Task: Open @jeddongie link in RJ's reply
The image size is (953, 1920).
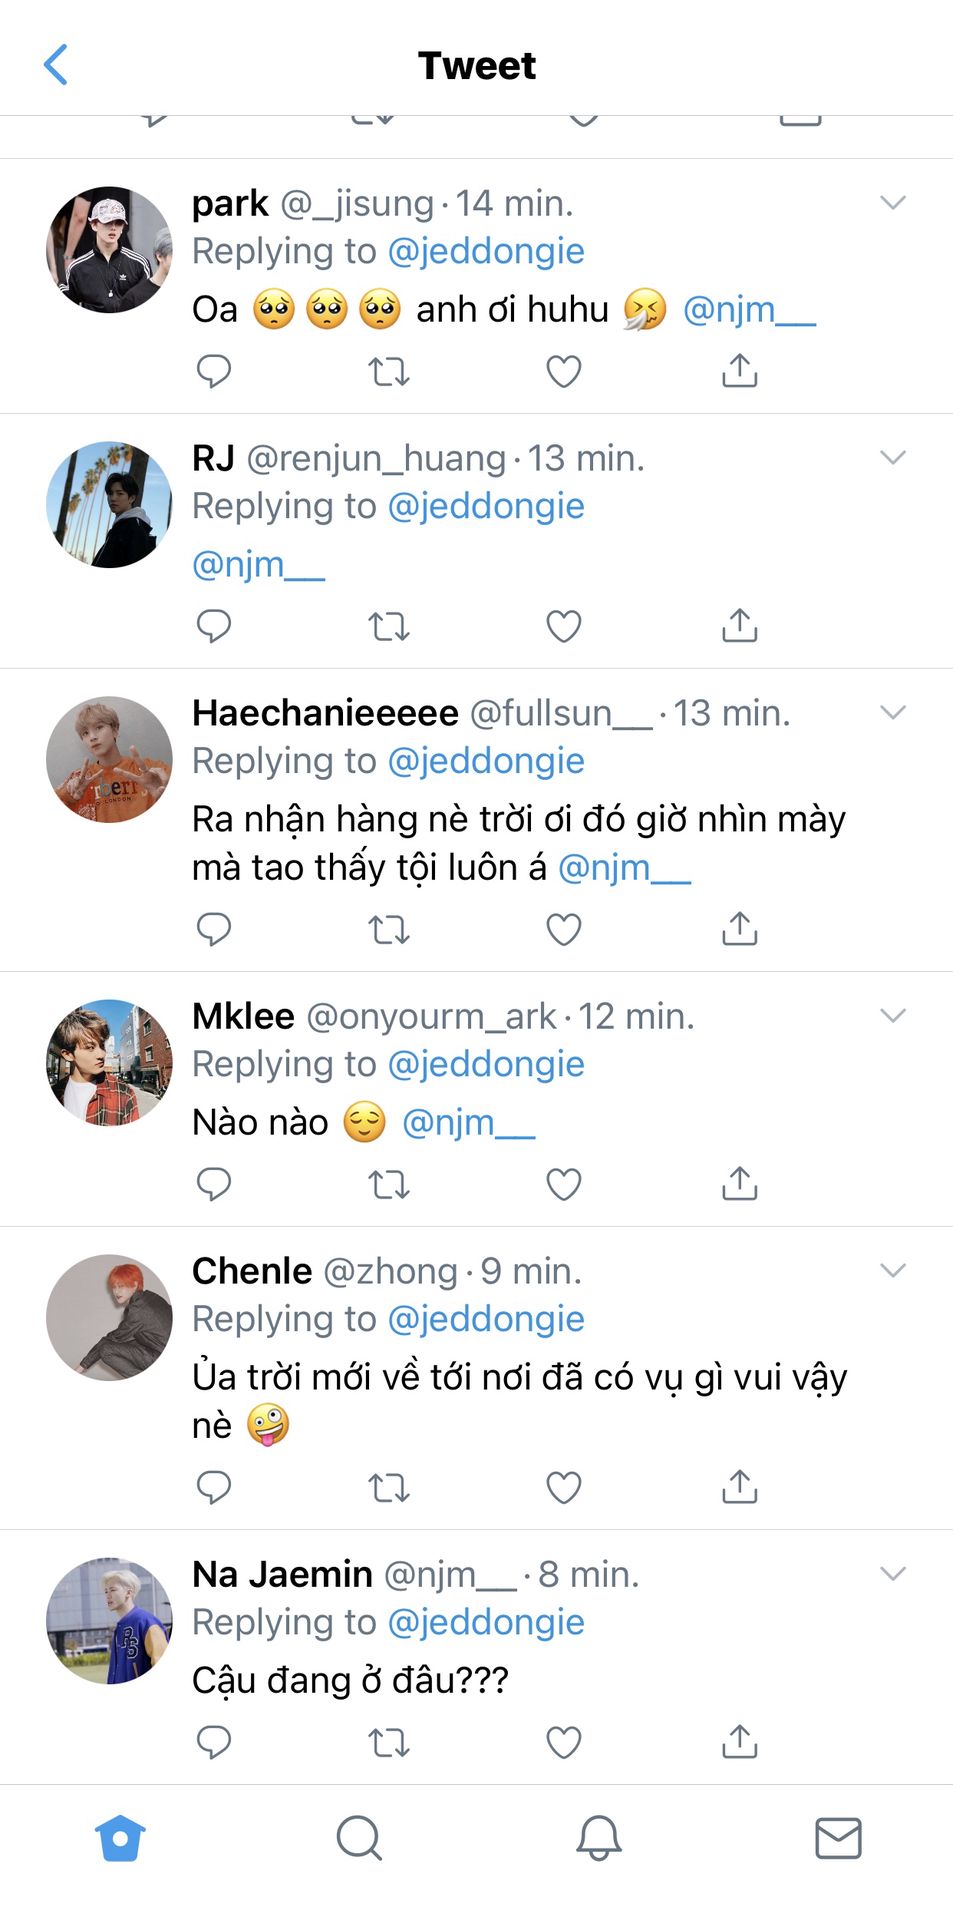Action: (x=486, y=506)
